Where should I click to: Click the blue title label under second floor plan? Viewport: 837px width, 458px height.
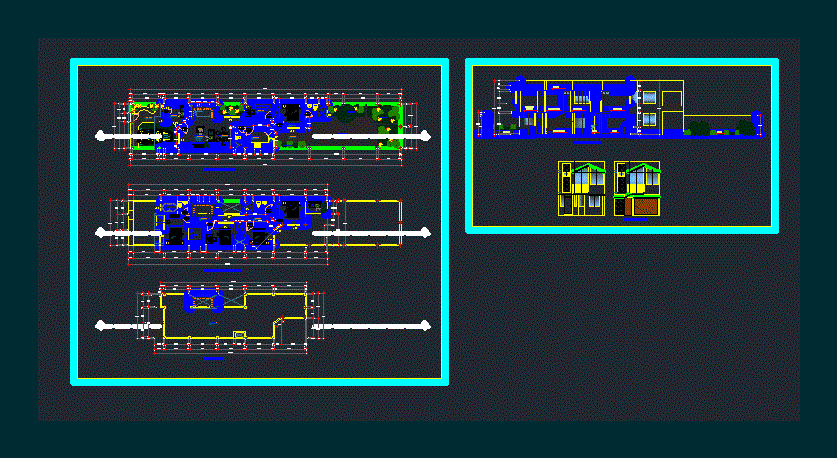pos(222,270)
